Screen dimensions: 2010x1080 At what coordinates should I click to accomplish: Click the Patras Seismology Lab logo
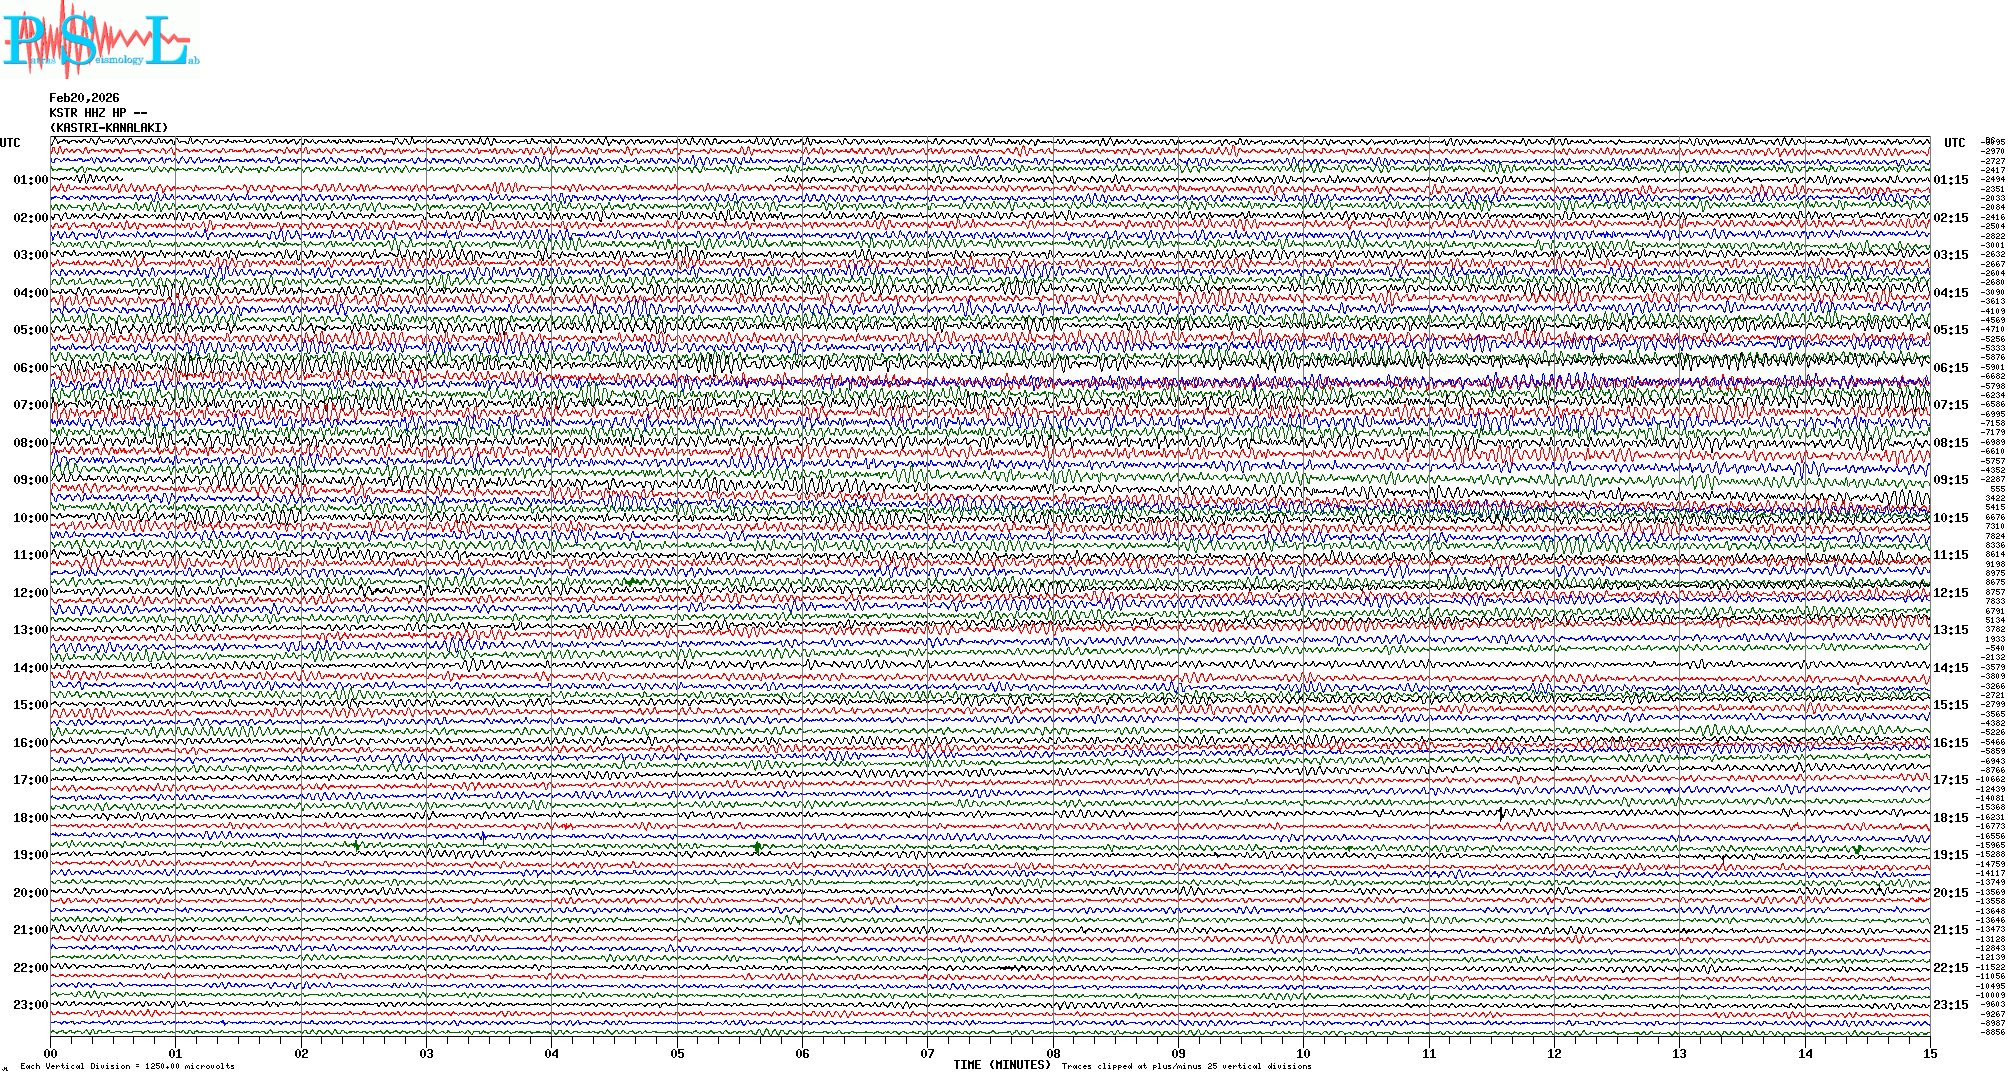coord(100,40)
